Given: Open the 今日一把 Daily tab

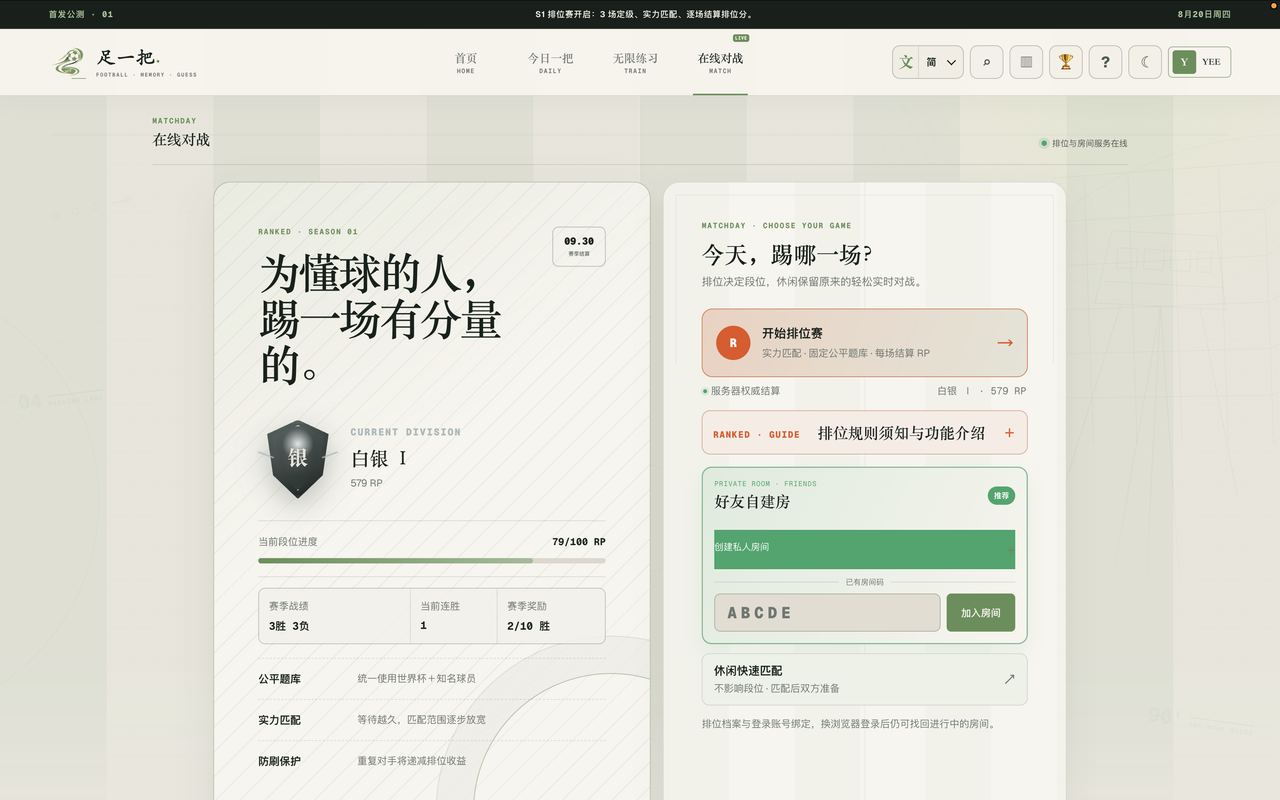Looking at the screenshot, I should pyautogui.click(x=550, y=63).
